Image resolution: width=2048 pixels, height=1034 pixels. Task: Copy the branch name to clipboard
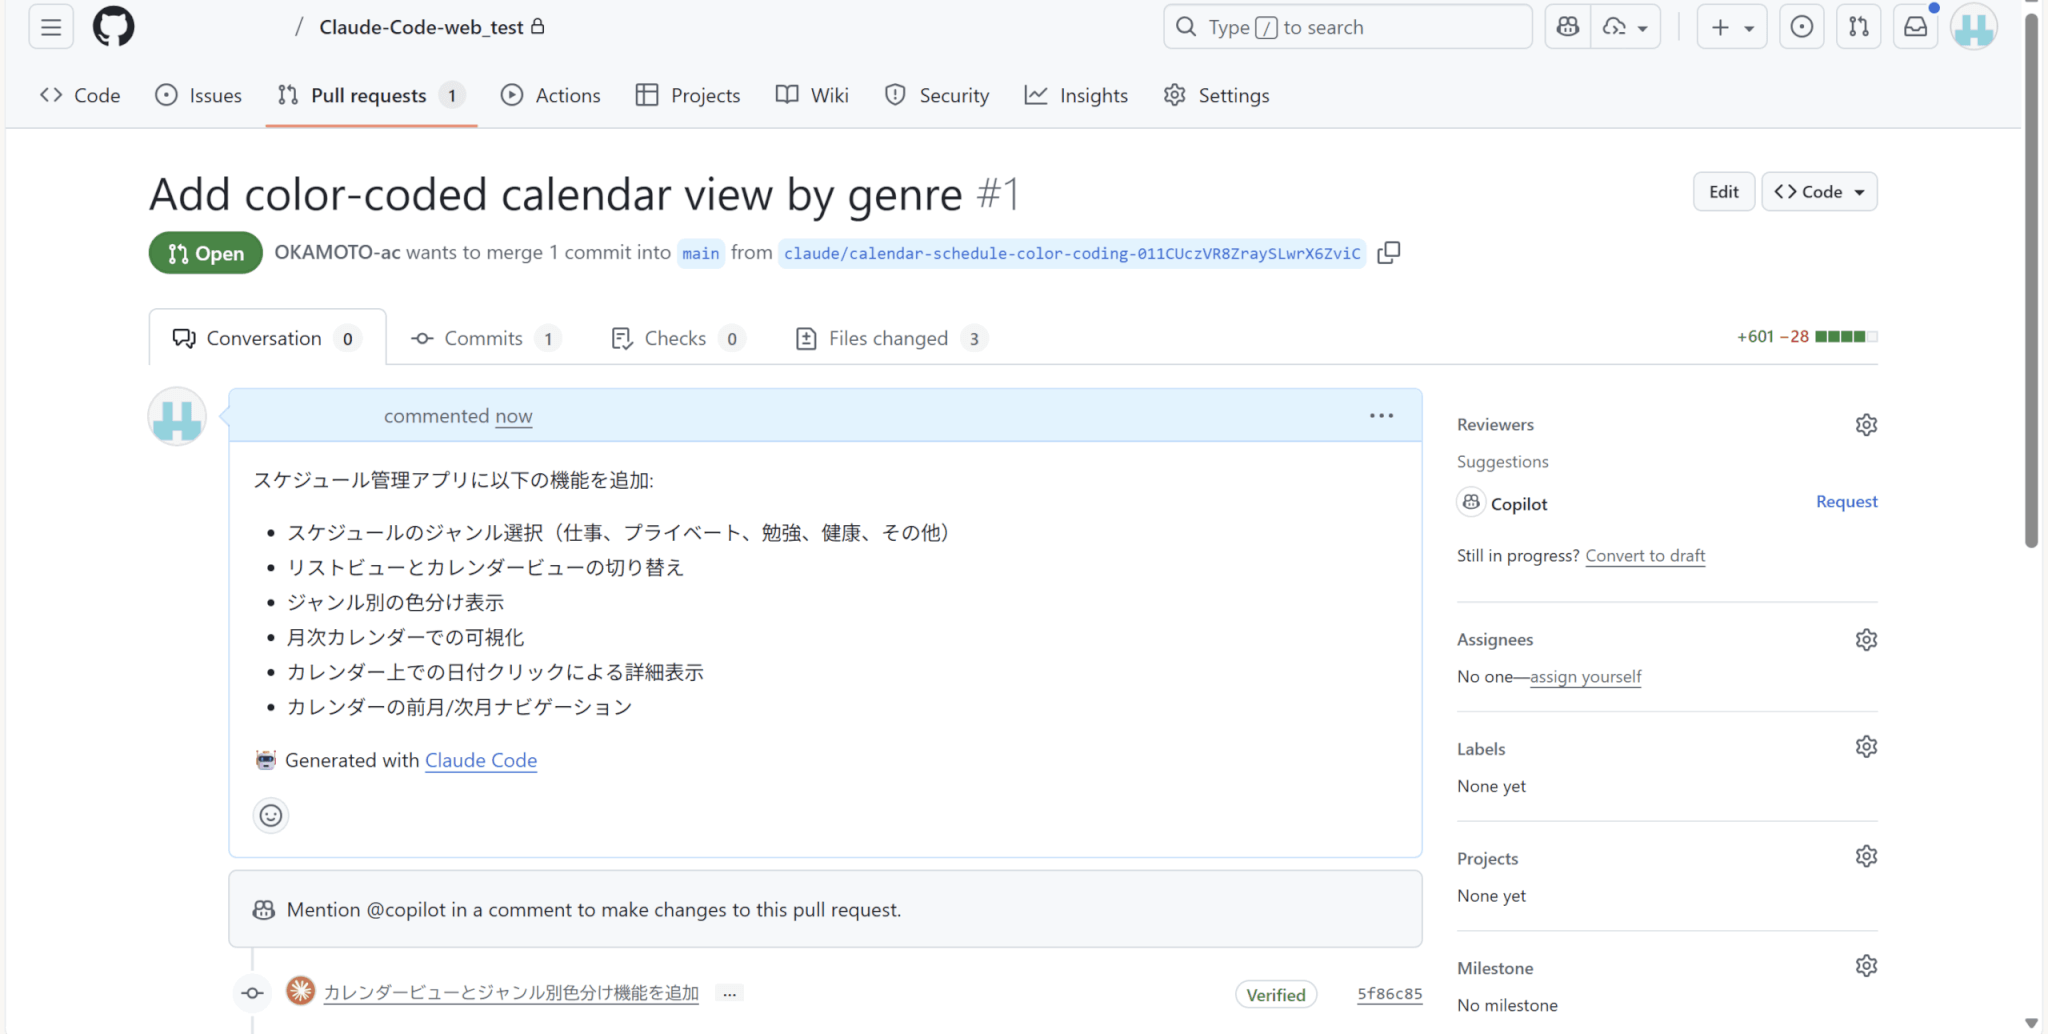click(1388, 253)
